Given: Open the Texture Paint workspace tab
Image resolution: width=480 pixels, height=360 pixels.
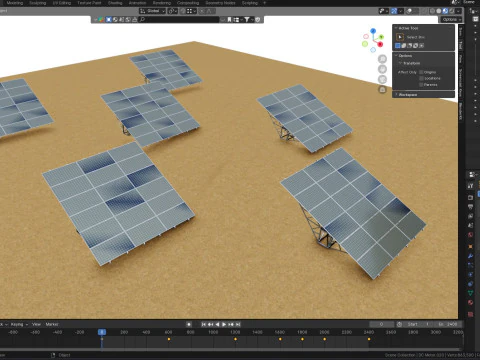Looking at the screenshot, I should pyautogui.click(x=89, y=3).
